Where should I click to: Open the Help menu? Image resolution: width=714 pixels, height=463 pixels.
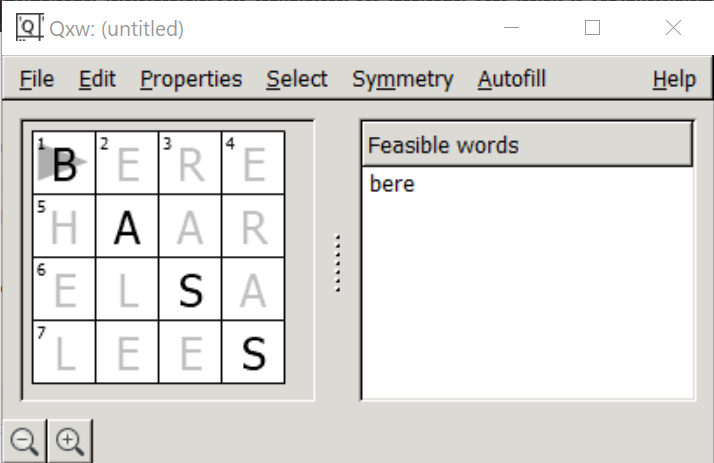tap(673, 79)
